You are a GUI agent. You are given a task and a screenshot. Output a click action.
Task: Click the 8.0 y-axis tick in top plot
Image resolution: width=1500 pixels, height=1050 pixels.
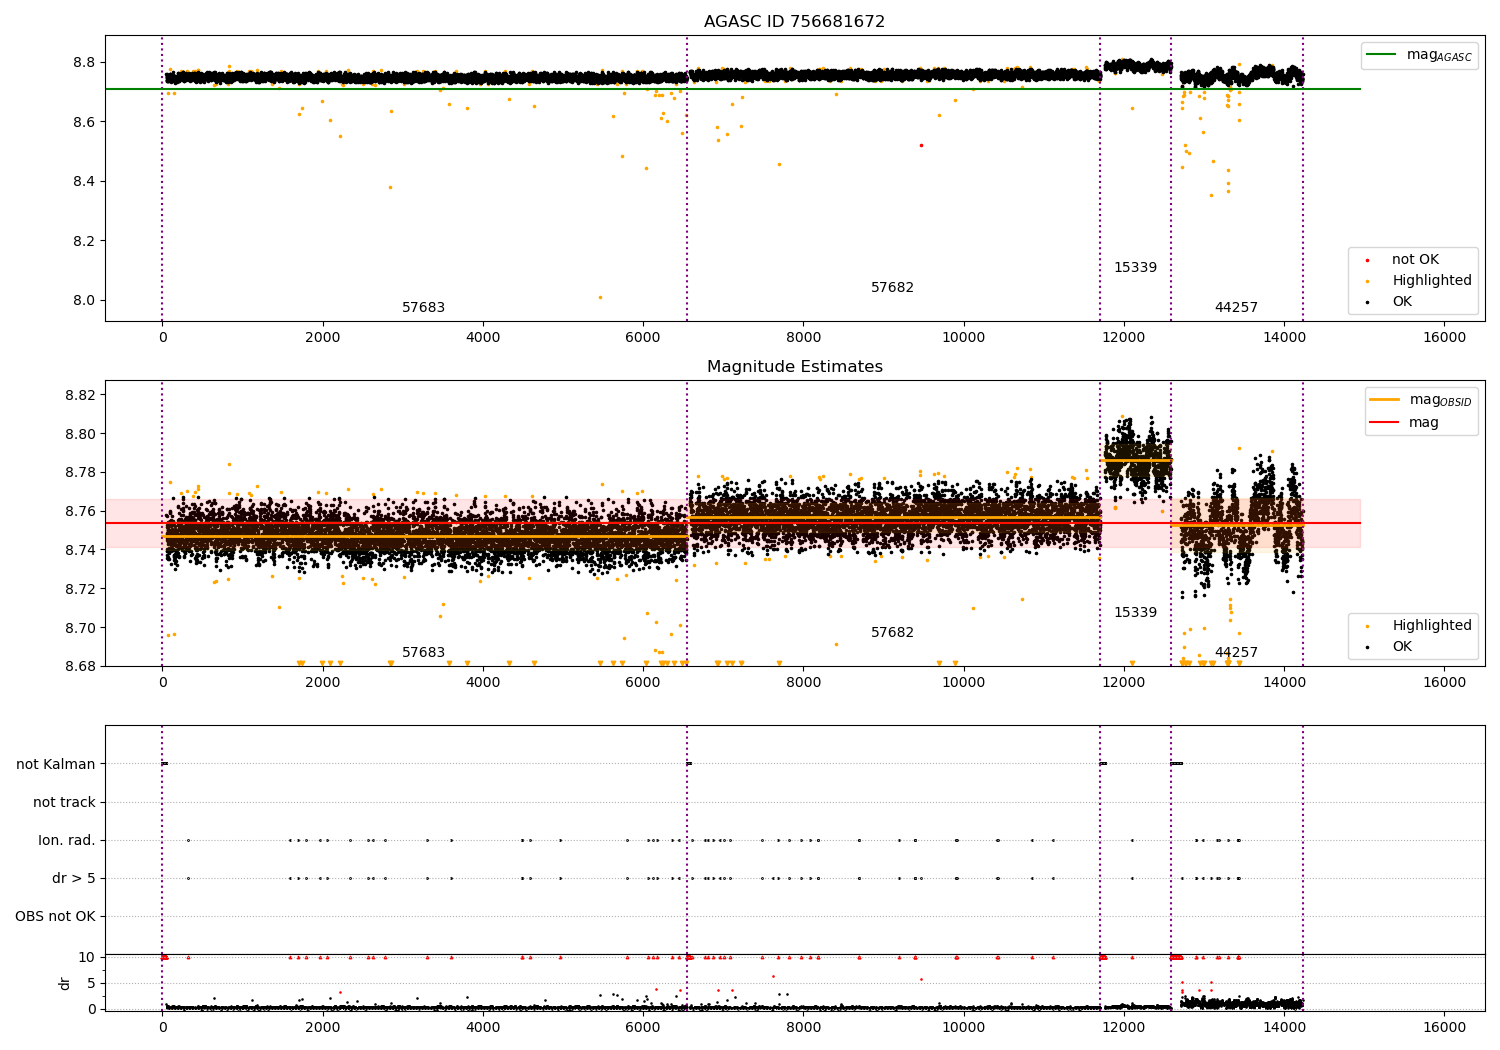tap(83, 300)
